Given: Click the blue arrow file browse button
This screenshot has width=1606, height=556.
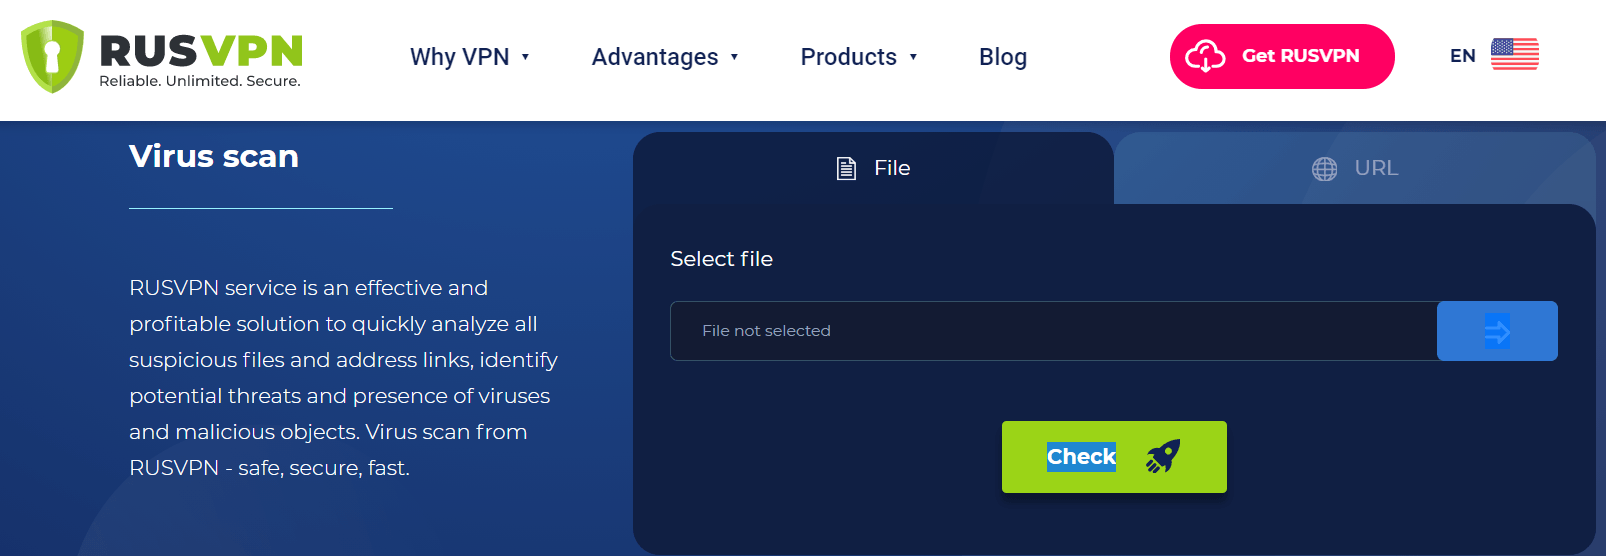Looking at the screenshot, I should tap(1497, 331).
